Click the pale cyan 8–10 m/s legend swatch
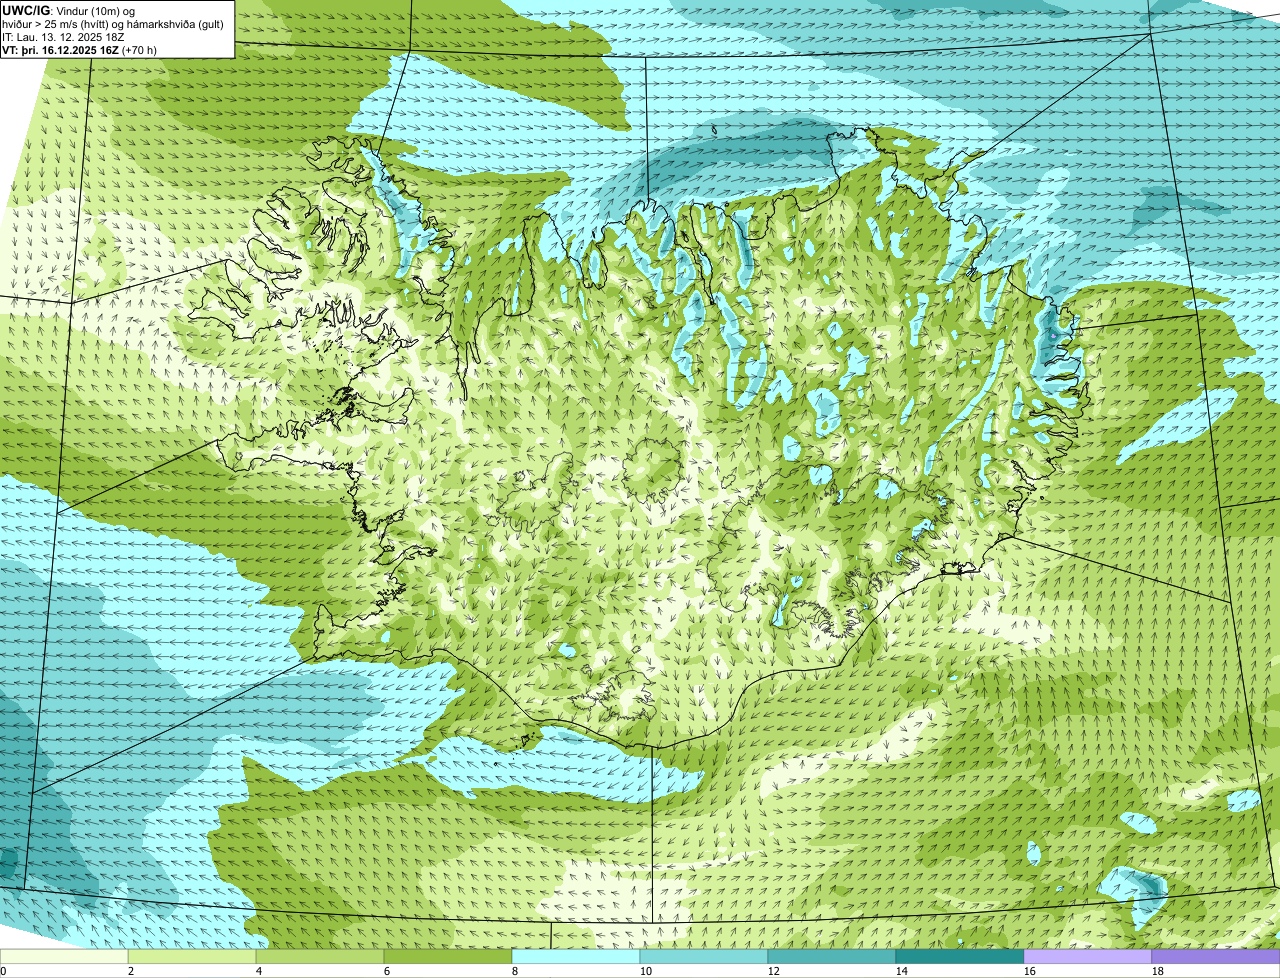This screenshot has height=978, width=1280. 576,957
